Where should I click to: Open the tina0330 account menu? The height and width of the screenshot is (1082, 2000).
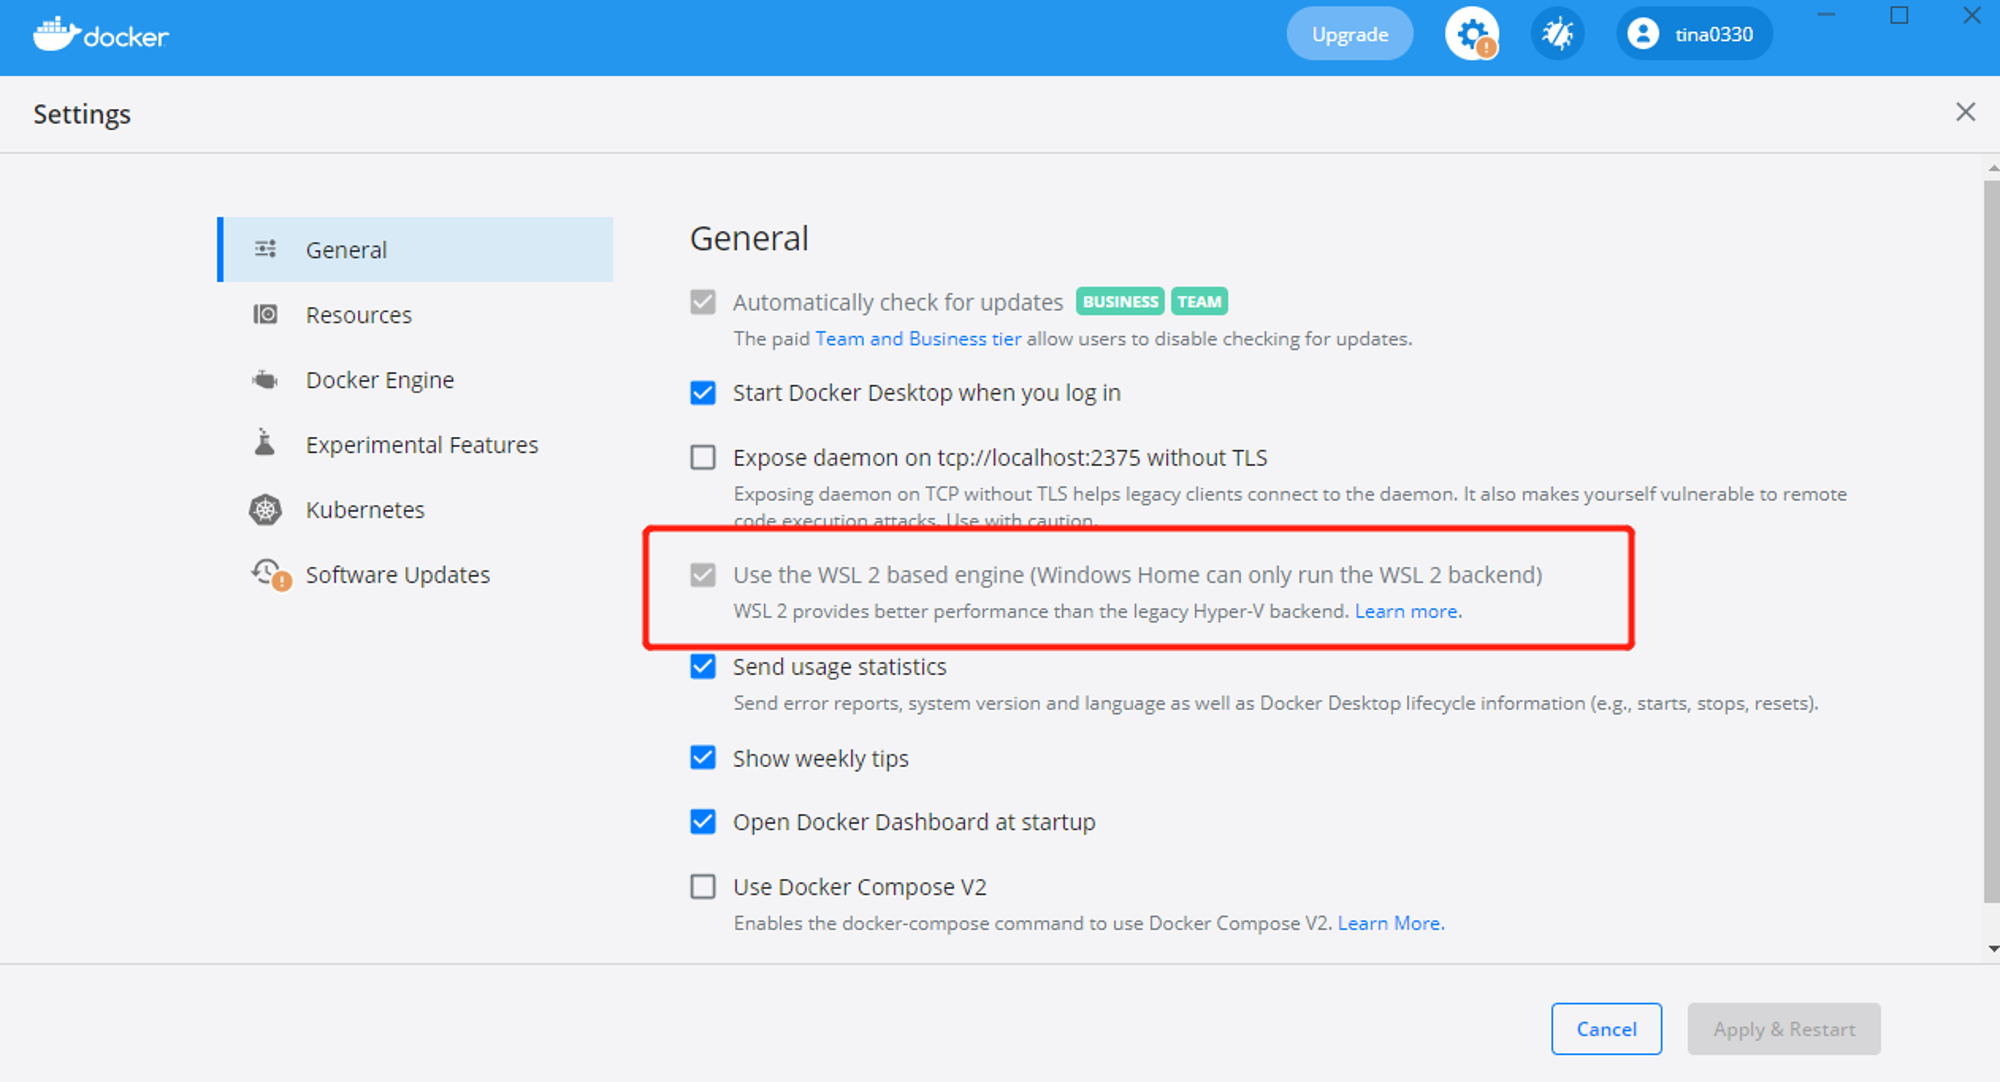coord(1694,34)
